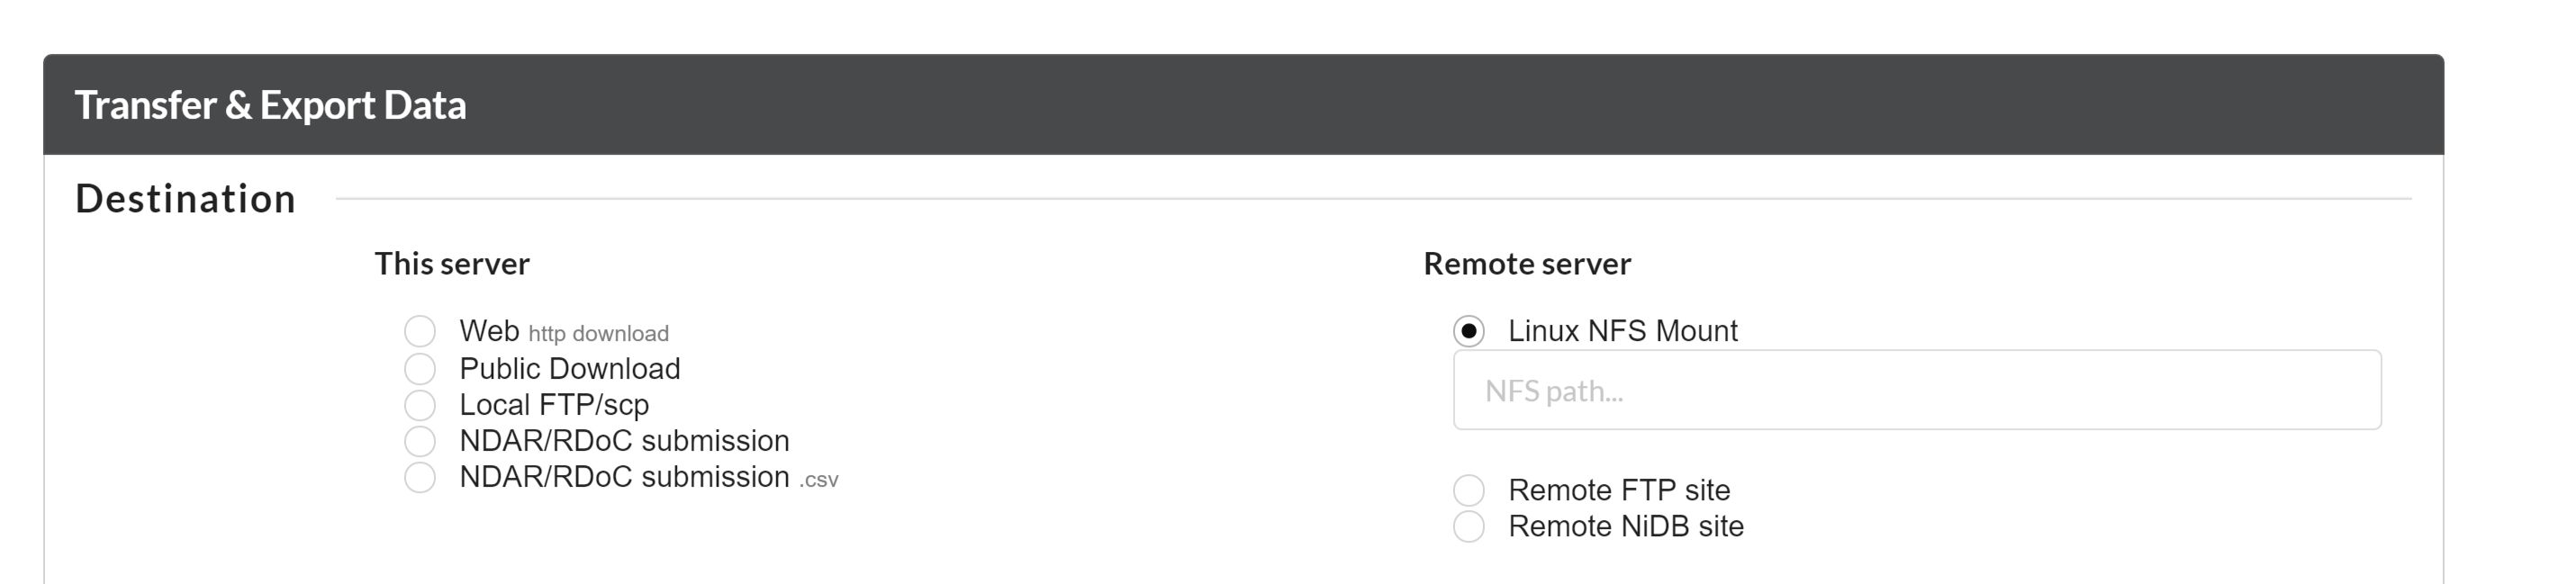Choose the Remote FTP site radio button
2576x584 pixels.
point(1468,490)
